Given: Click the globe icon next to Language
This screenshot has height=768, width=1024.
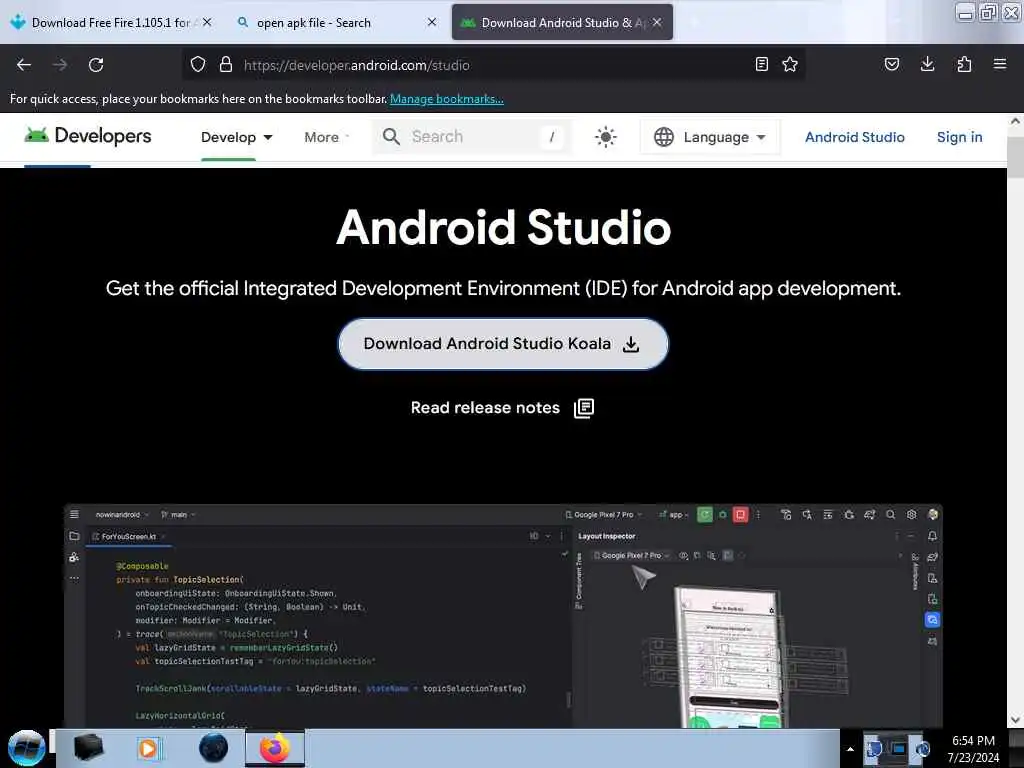Looking at the screenshot, I should click(664, 137).
